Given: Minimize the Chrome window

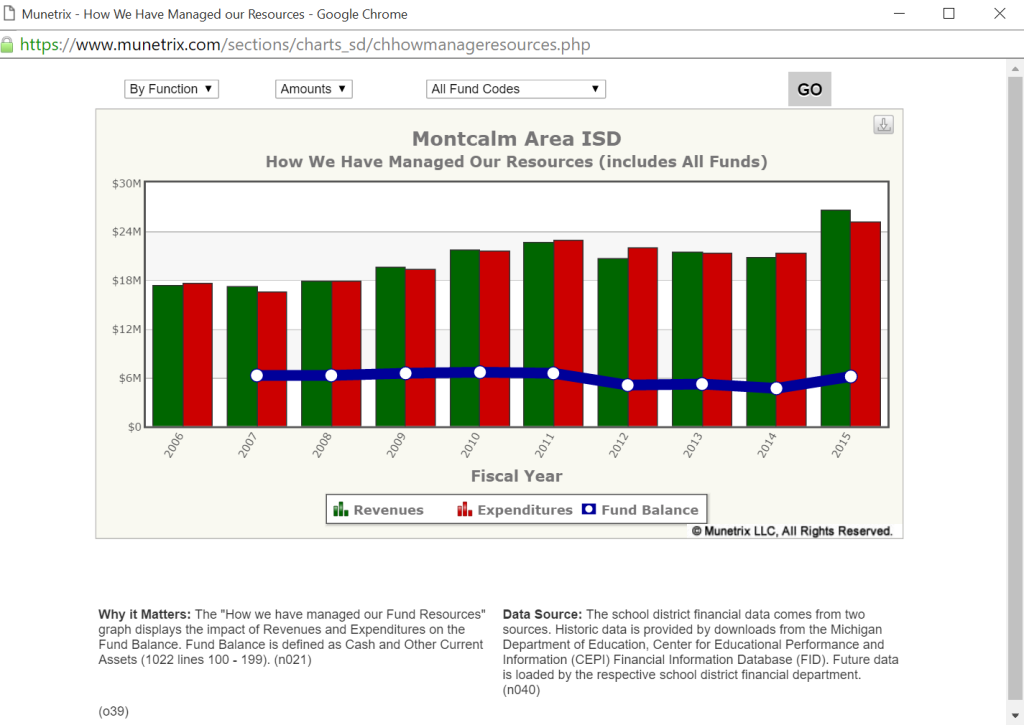Looking at the screenshot, I should pos(899,14).
